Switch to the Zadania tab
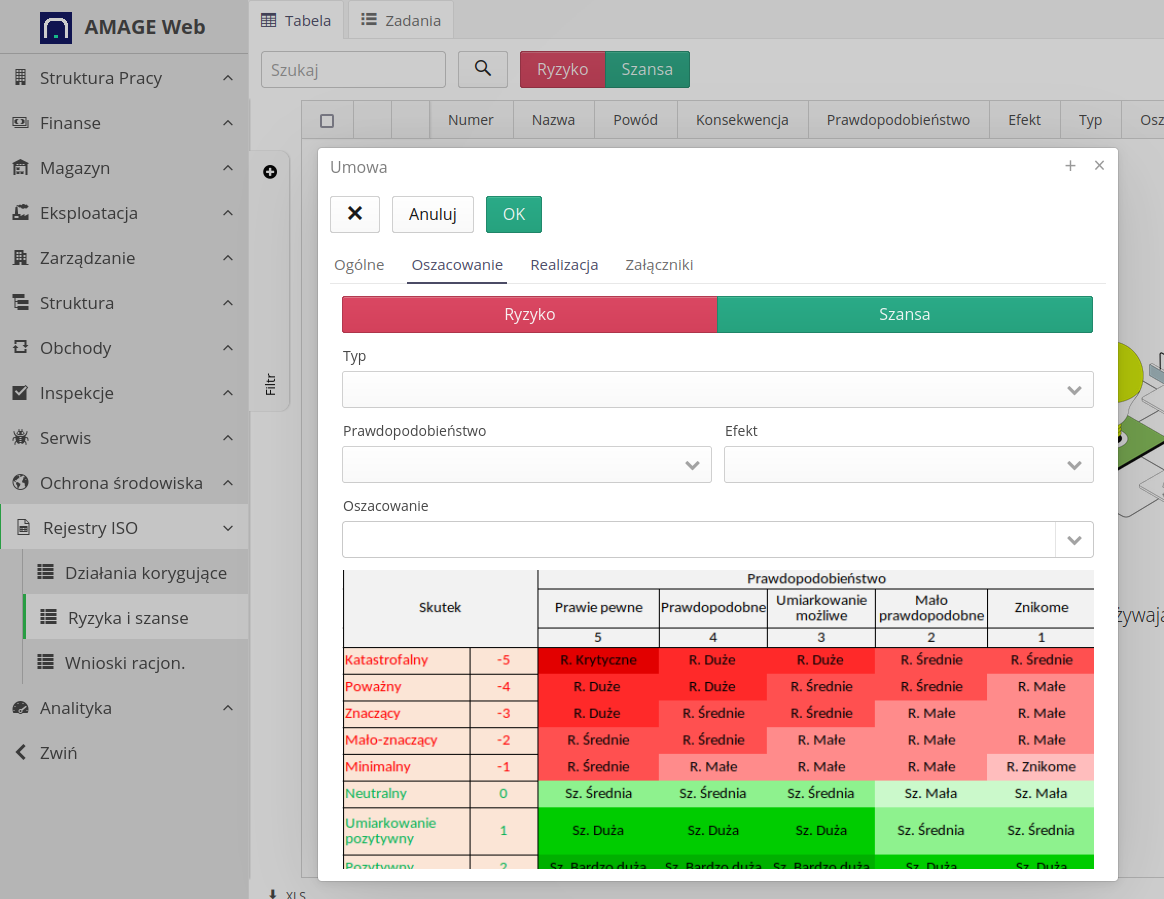Viewport: 1164px width, 899px height. coord(401,20)
